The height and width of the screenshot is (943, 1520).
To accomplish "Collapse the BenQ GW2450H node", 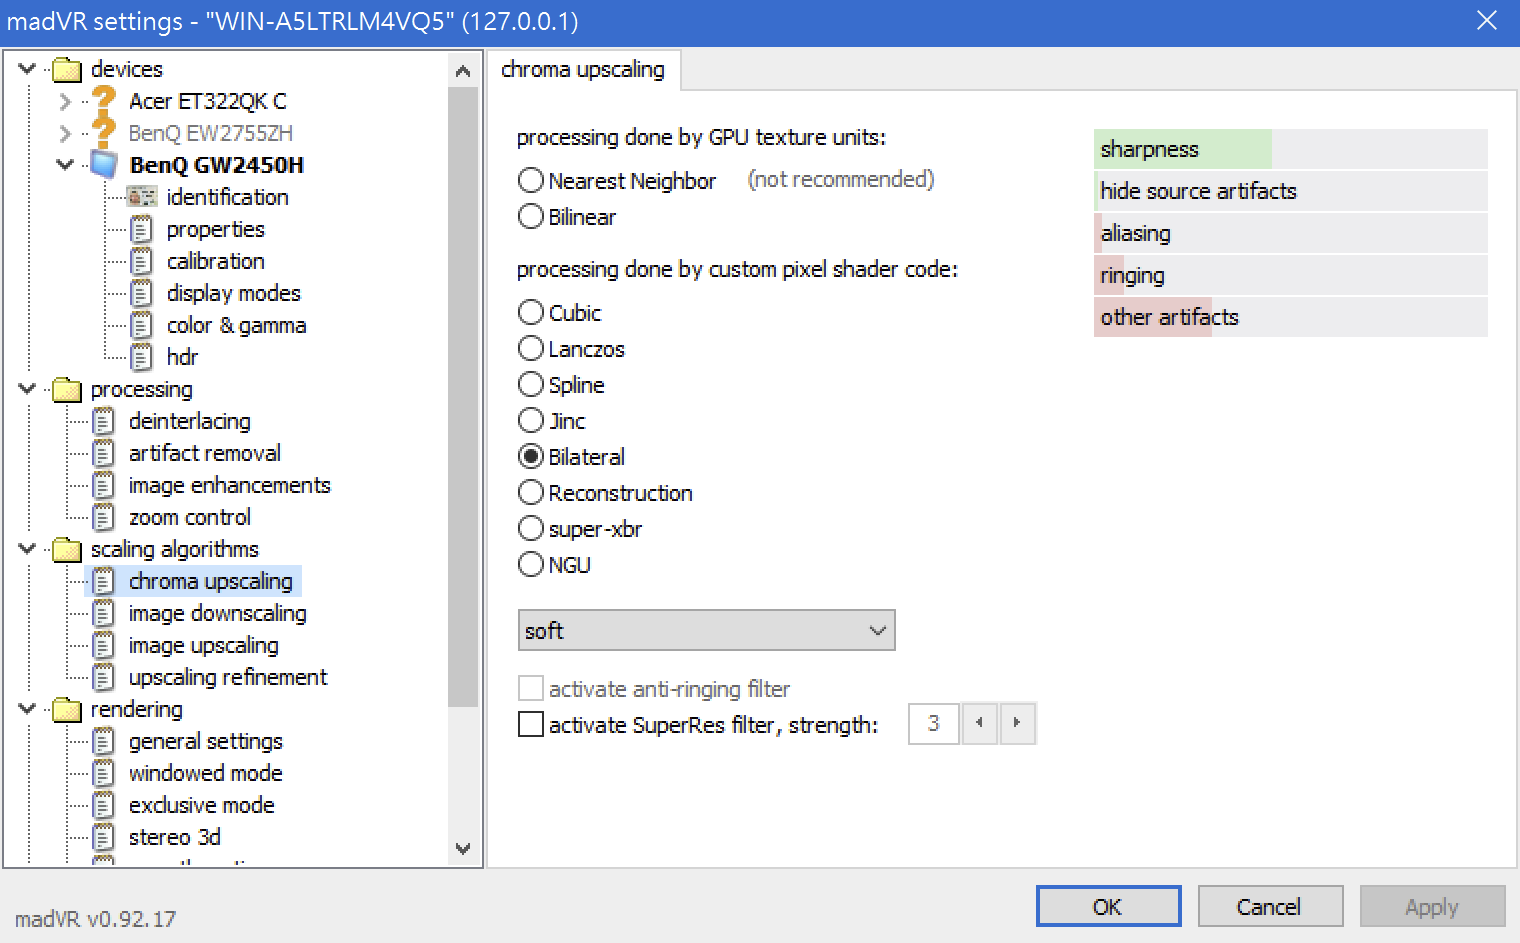I will click(x=66, y=164).
